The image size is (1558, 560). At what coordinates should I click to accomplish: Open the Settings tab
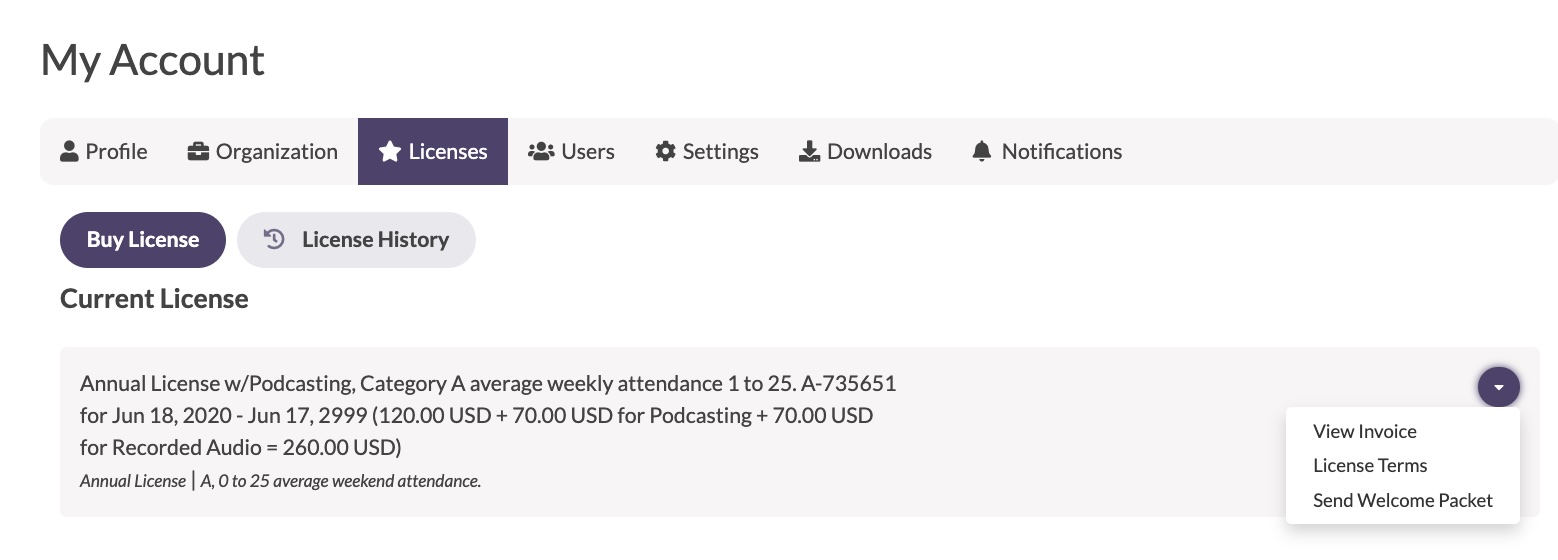(x=707, y=151)
